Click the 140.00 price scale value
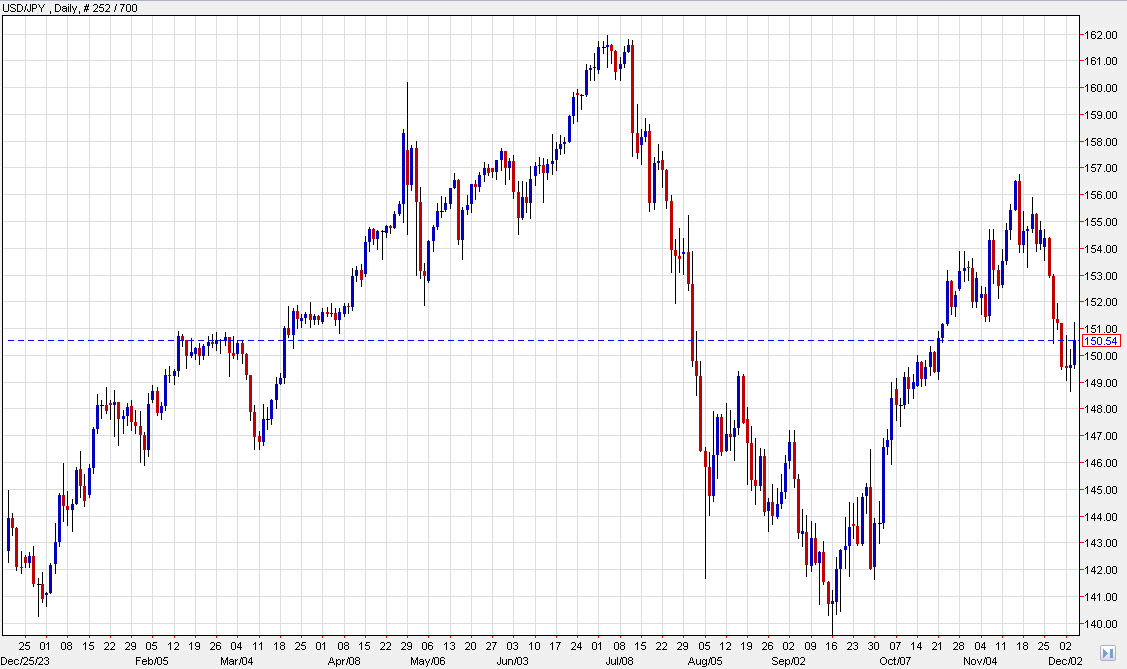 click(x=1101, y=623)
